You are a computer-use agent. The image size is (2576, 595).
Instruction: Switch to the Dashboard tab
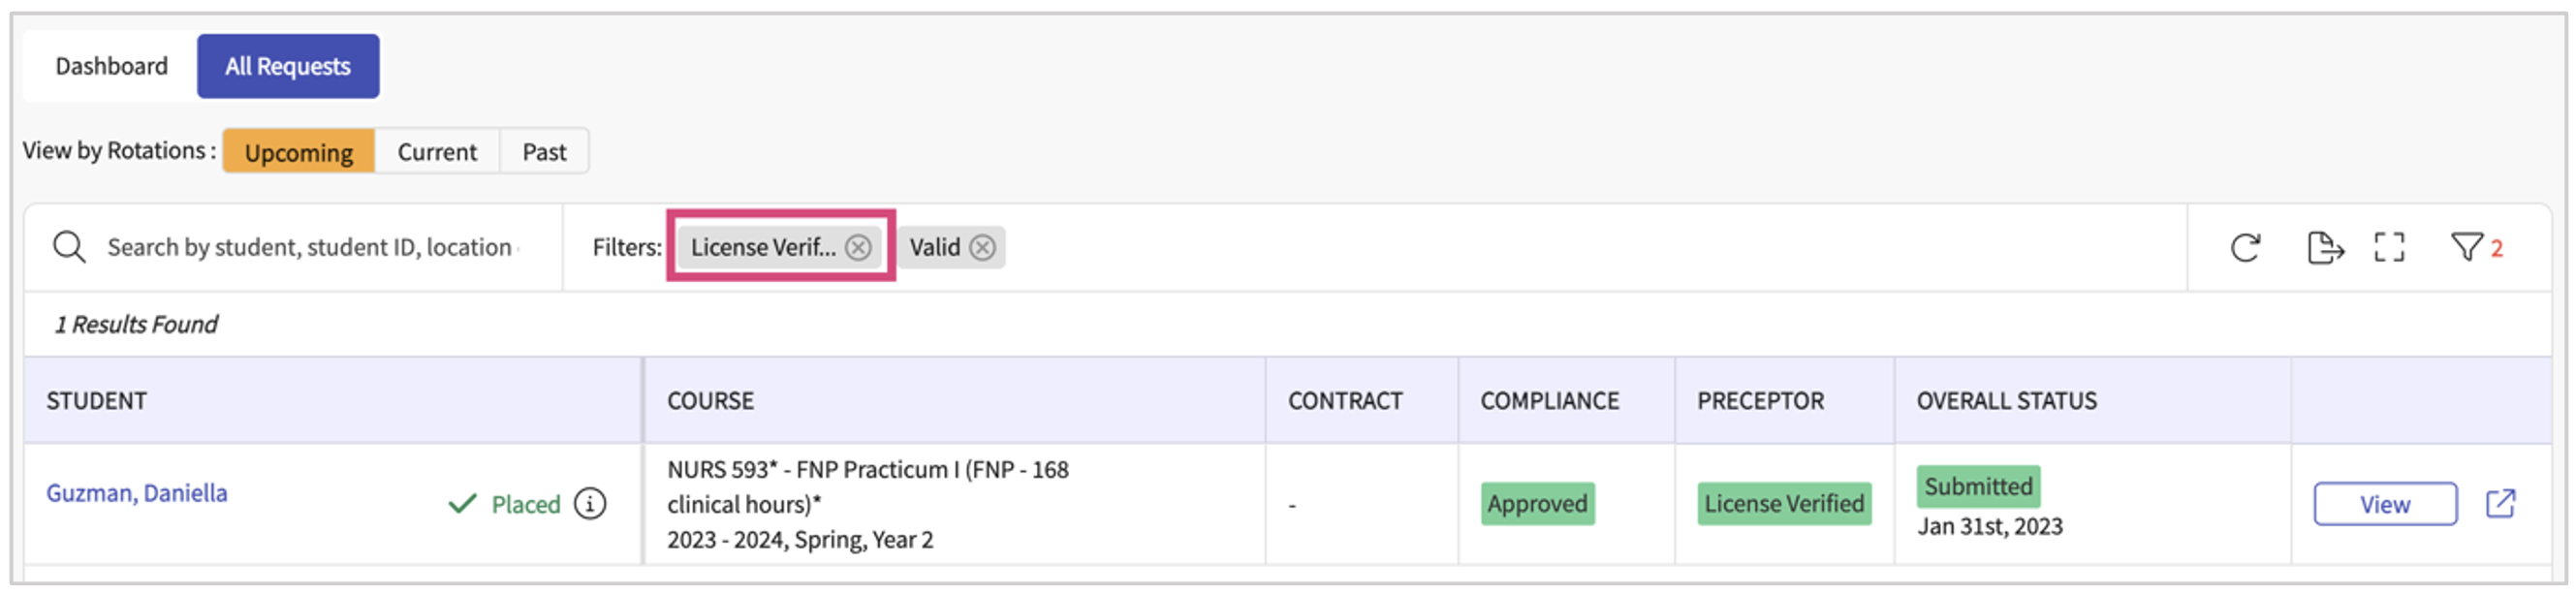point(111,66)
